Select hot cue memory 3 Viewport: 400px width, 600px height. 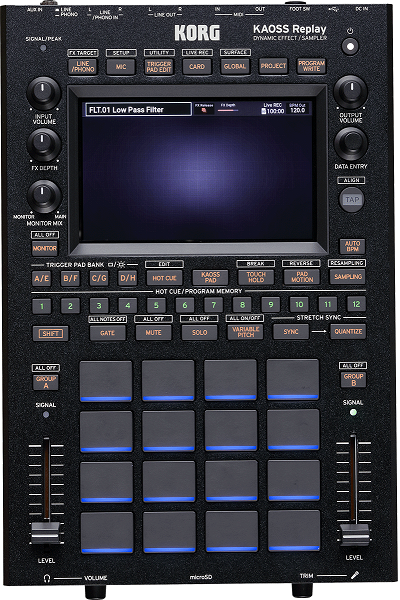click(99, 306)
